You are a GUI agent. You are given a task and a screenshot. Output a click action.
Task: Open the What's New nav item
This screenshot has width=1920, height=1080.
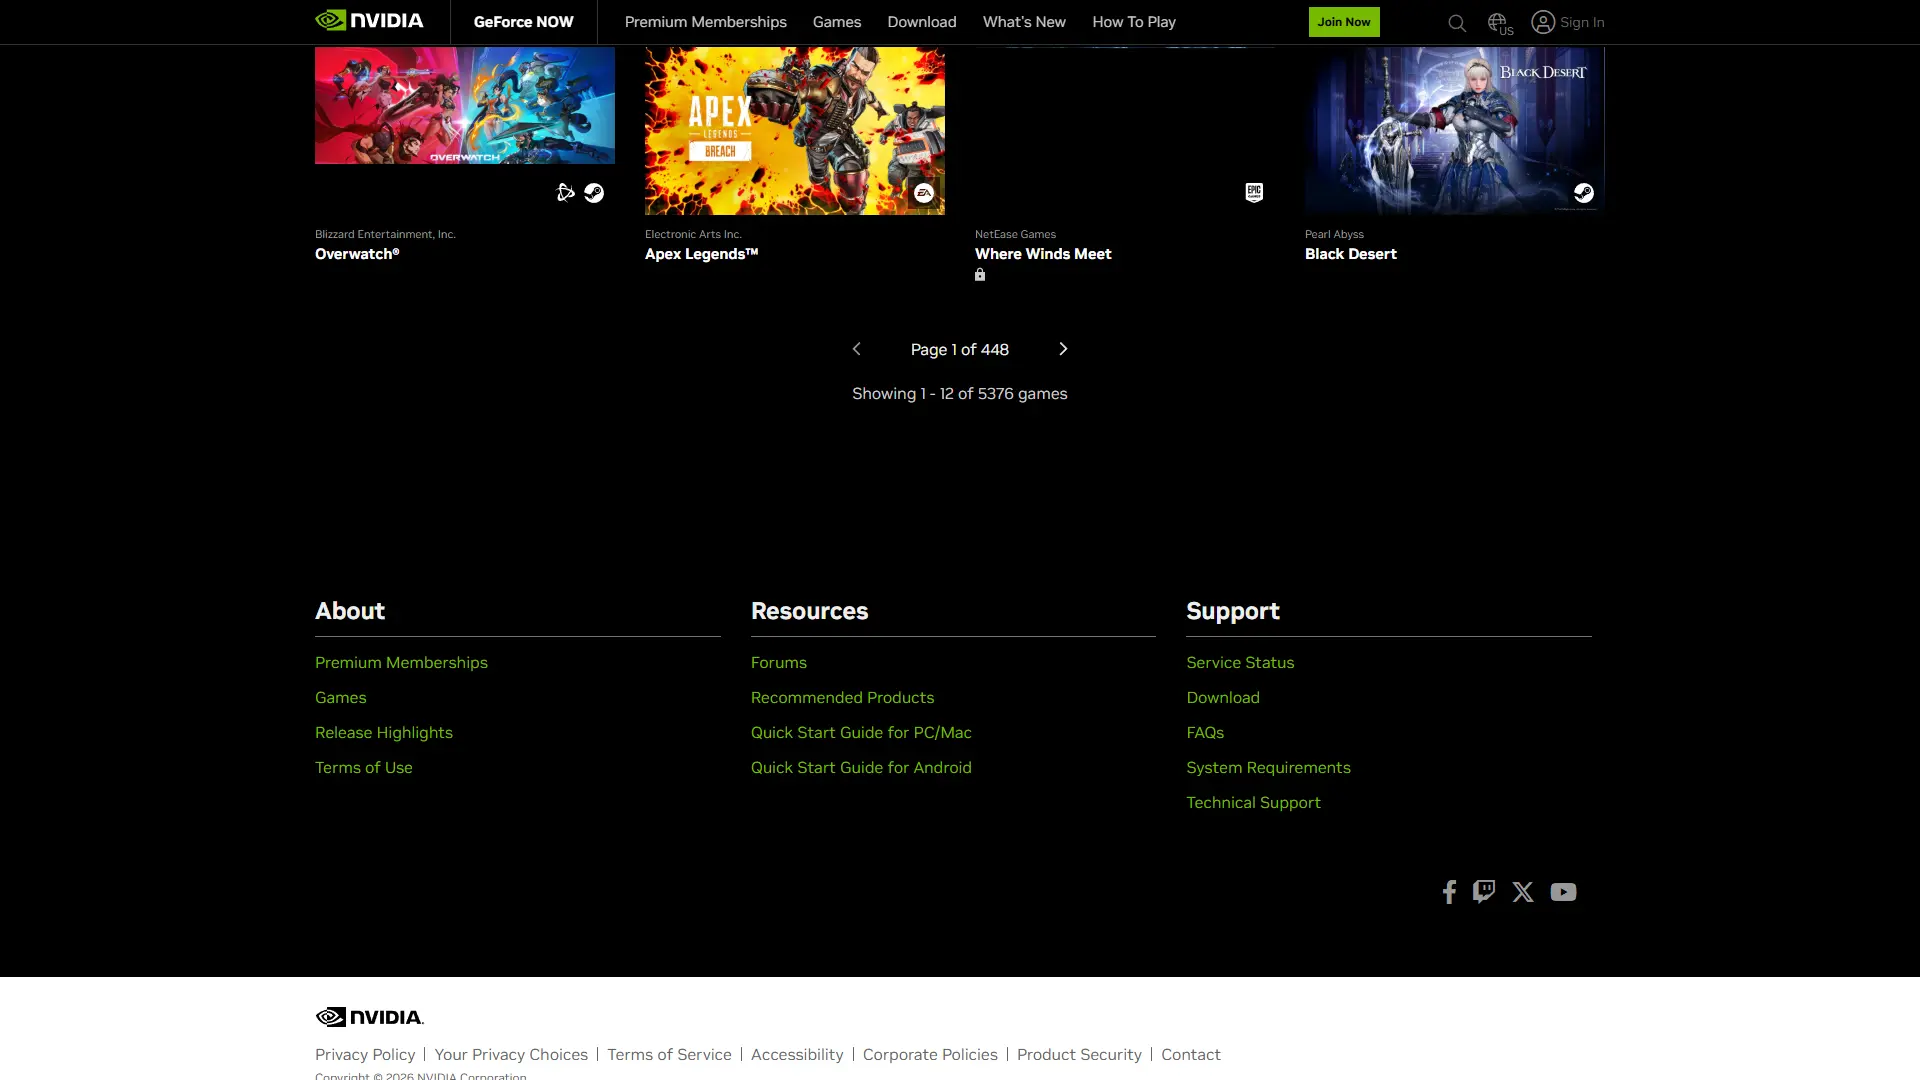[x=1024, y=22]
